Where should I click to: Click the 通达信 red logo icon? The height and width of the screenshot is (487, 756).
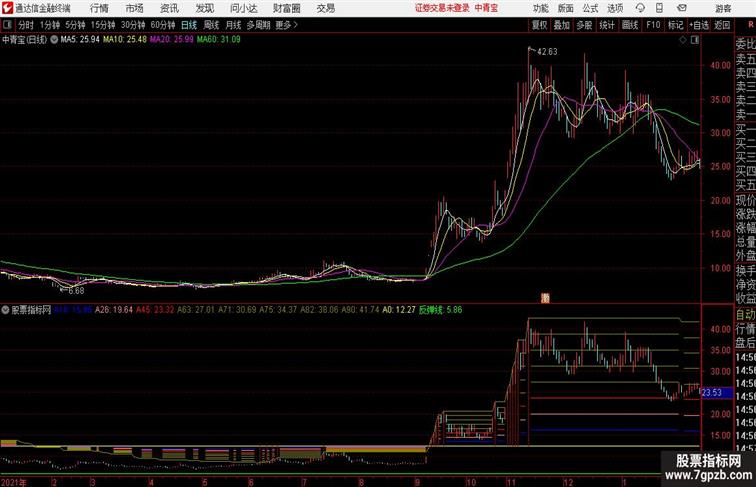7,8
